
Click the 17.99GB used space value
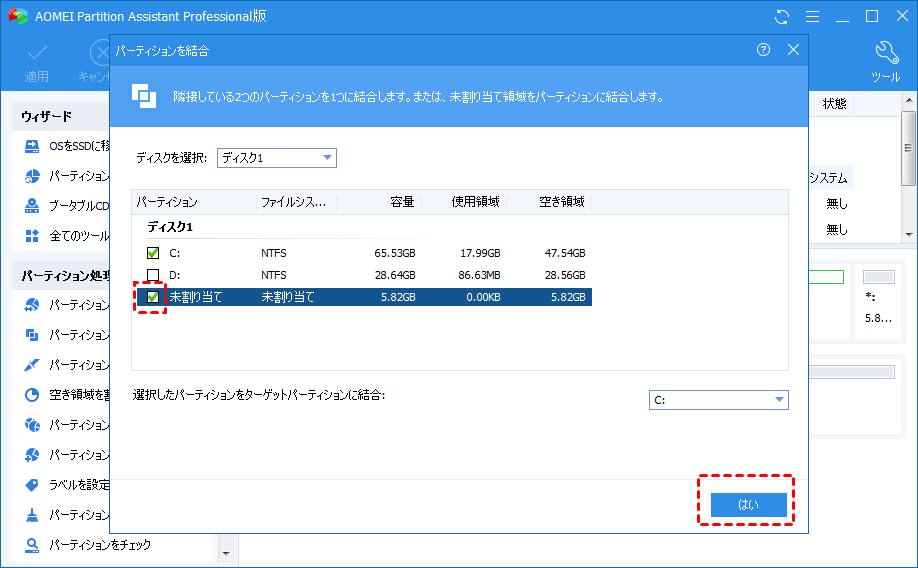click(x=480, y=253)
